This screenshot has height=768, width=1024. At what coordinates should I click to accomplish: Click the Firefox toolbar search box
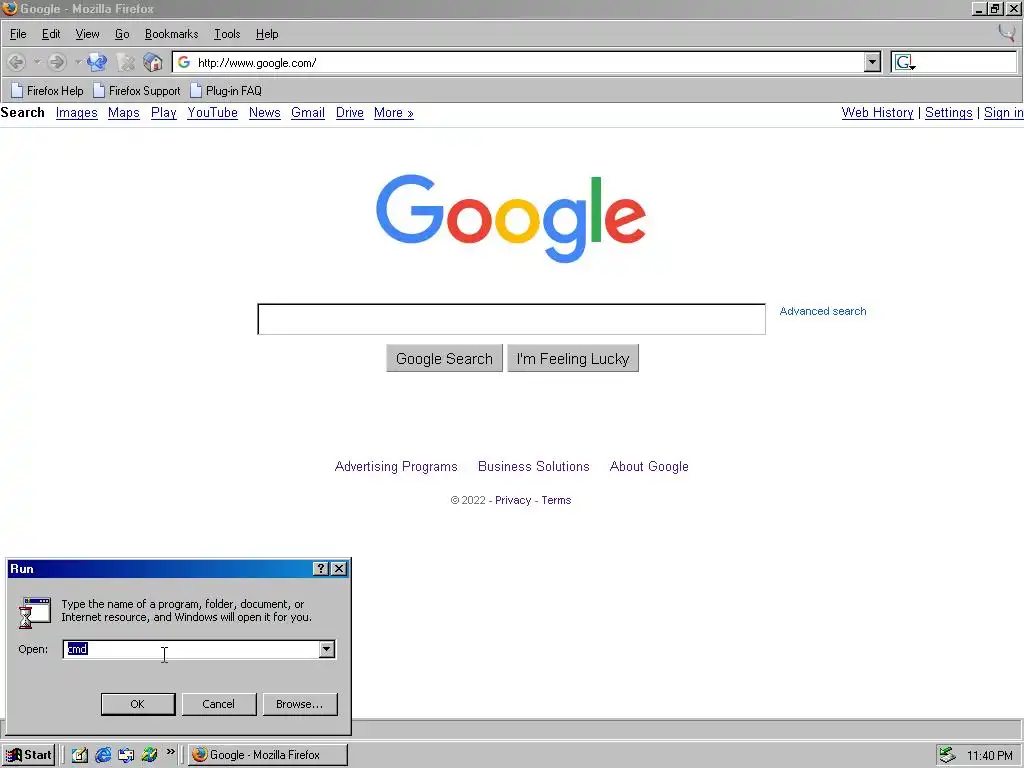pos(967,62)
